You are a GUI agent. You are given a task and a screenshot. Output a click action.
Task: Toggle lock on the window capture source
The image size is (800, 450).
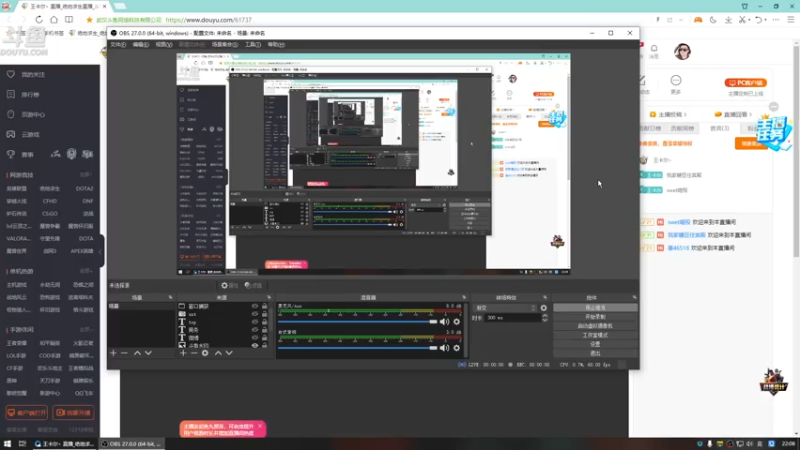pyautogui.click(x=264, y=306)
